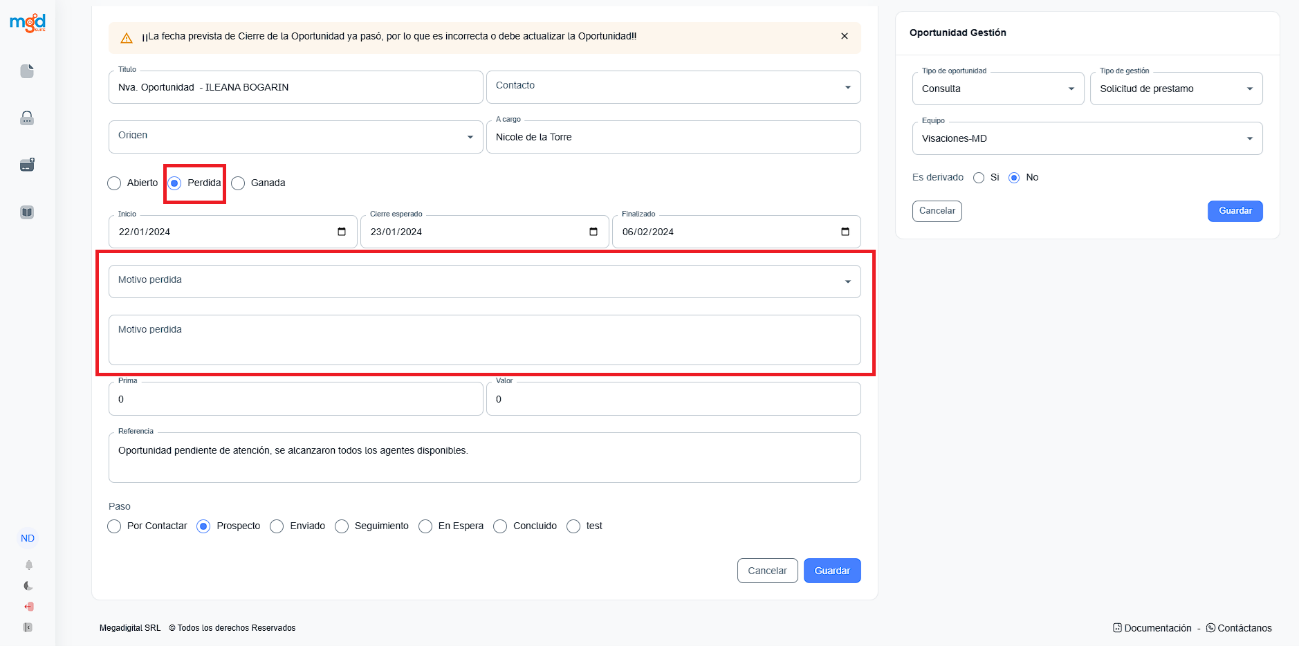
Task: Dismiss the warning alert with the X
Action: click(844, 36)
